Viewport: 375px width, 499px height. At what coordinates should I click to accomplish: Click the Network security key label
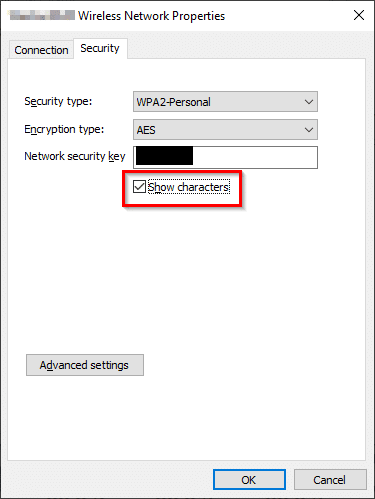point(75,156)
